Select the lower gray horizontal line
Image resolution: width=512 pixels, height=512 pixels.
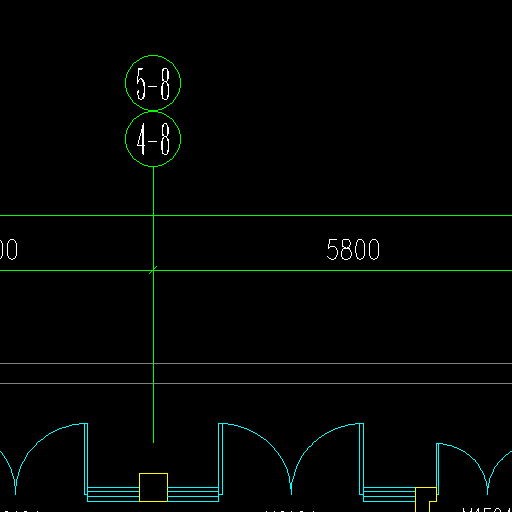coord(256,383)
